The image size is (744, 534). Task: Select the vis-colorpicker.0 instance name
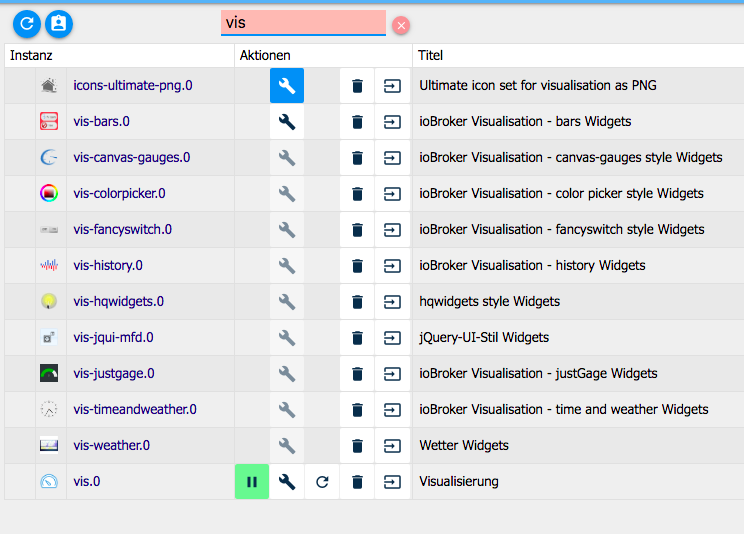point(120,194)
